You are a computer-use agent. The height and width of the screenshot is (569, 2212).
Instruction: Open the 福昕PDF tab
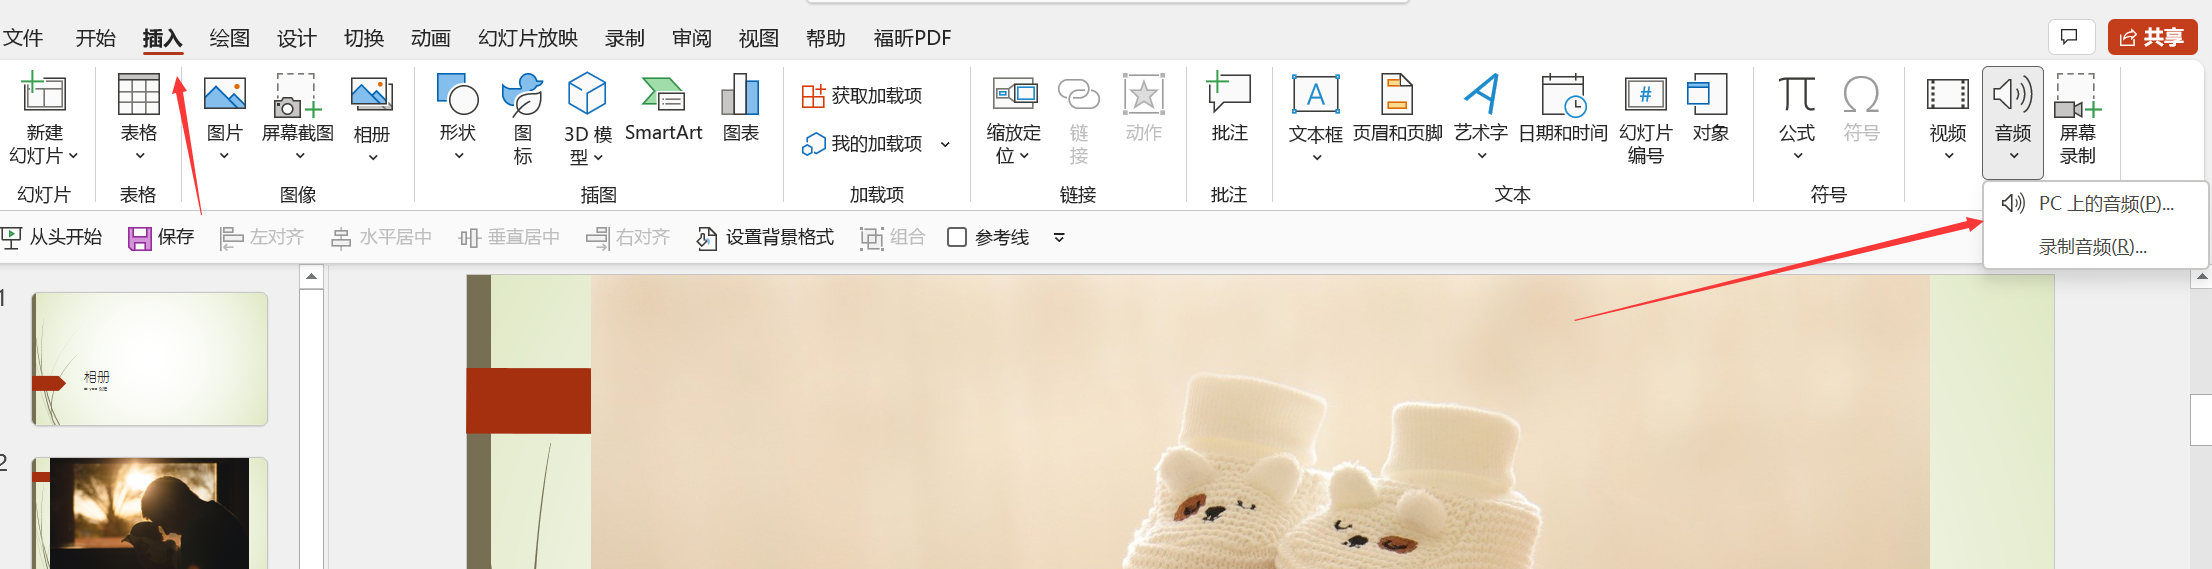(x=912, y=38)
